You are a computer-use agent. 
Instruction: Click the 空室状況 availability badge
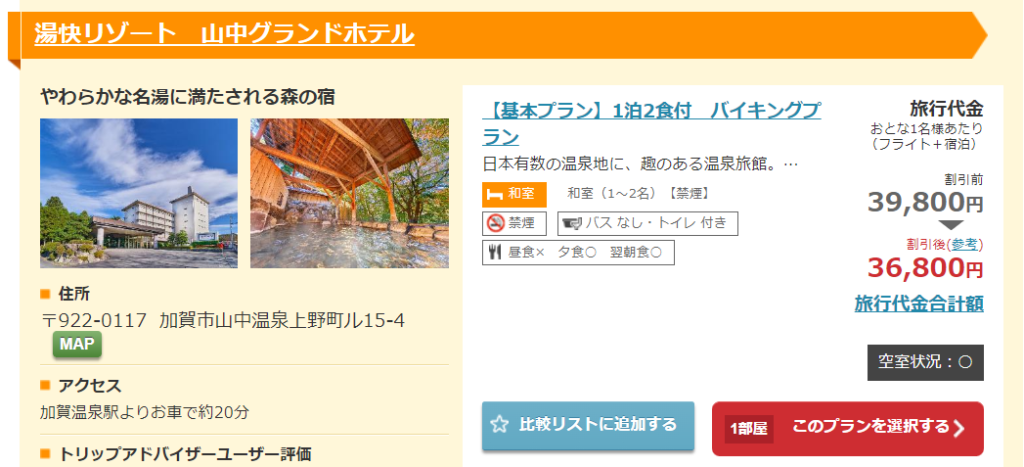(x=925, y=362)
